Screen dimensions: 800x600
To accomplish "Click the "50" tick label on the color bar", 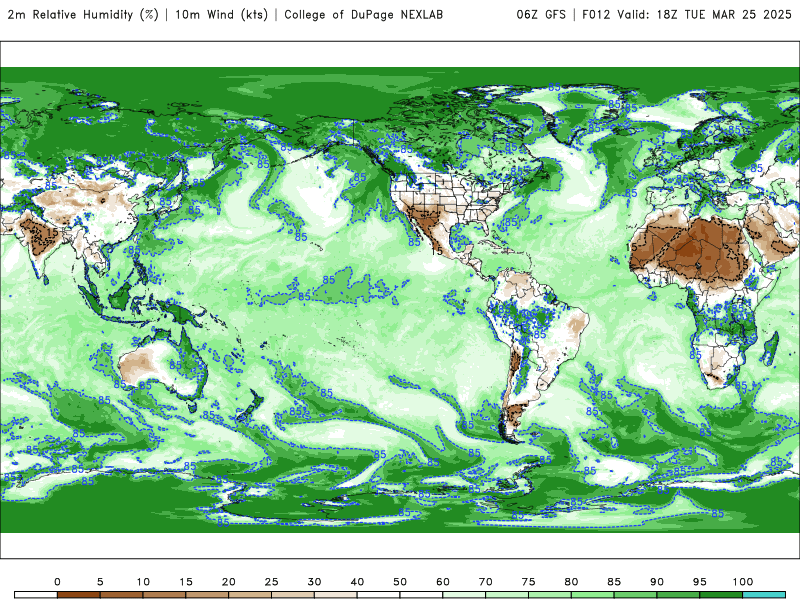I will pyautogui.click(x=400, y=582).
